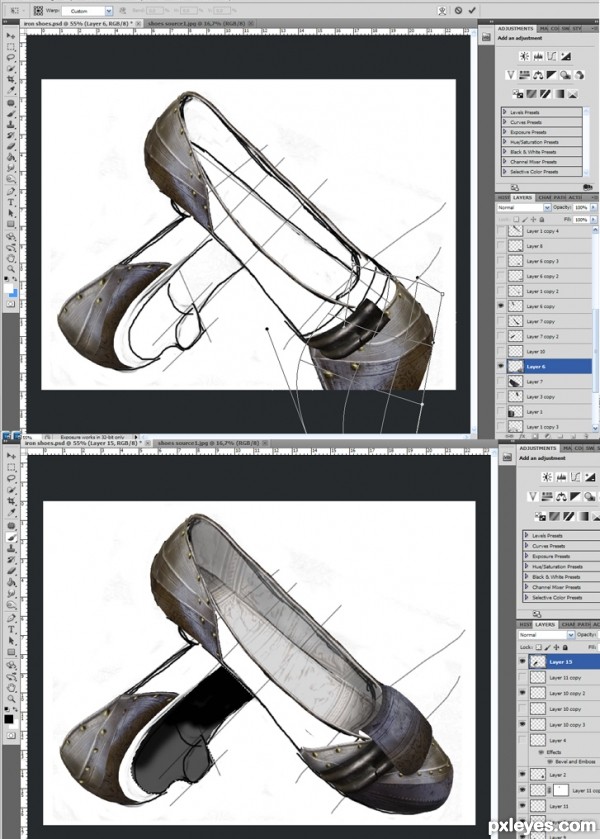Click Lock all icon in lower Layers panel
The width and height of the screenshot is (600, 839).
pyautogui.click(x=565, y=647)
